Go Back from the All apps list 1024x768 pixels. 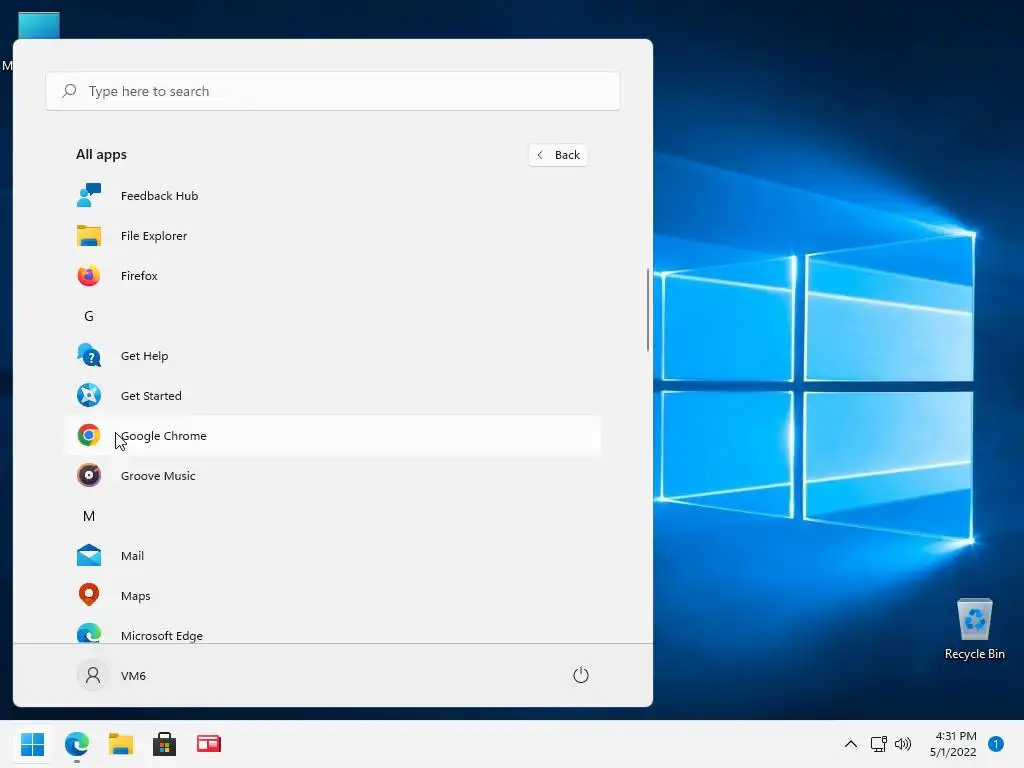(558, 155)
